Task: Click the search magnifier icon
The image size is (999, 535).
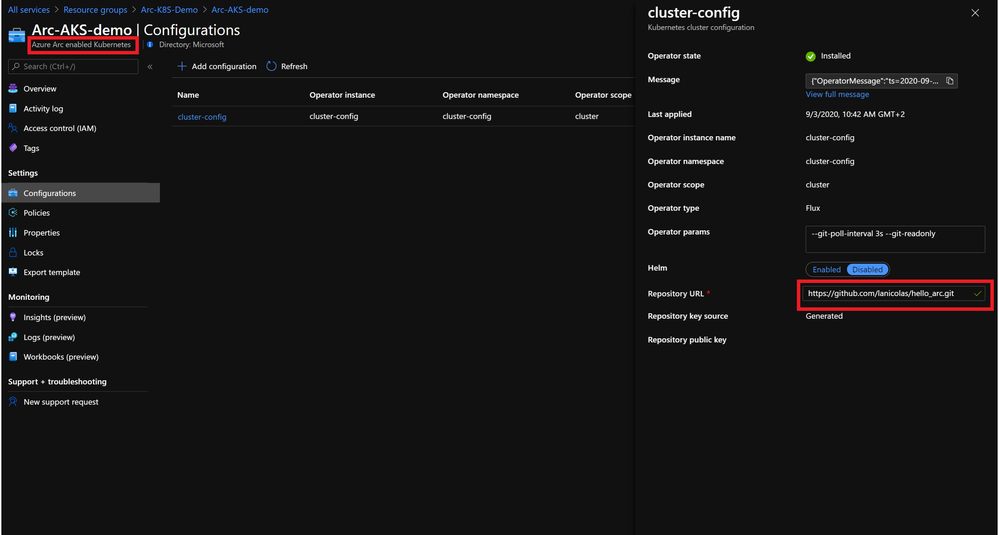Action: click(16, 66)
